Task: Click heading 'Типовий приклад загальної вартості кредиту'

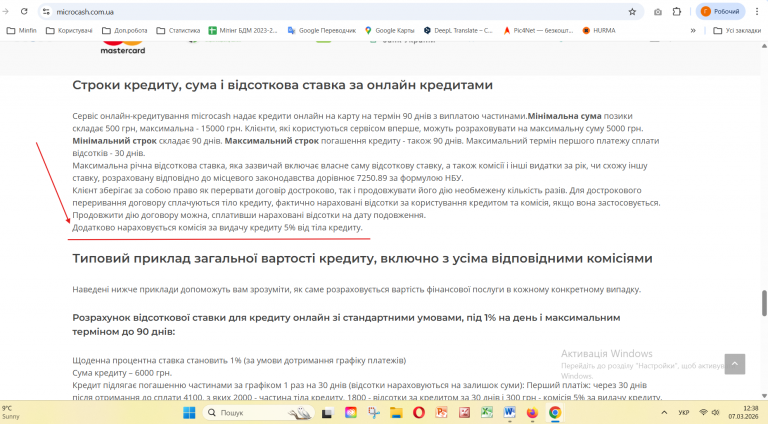Action: point(362,259)
